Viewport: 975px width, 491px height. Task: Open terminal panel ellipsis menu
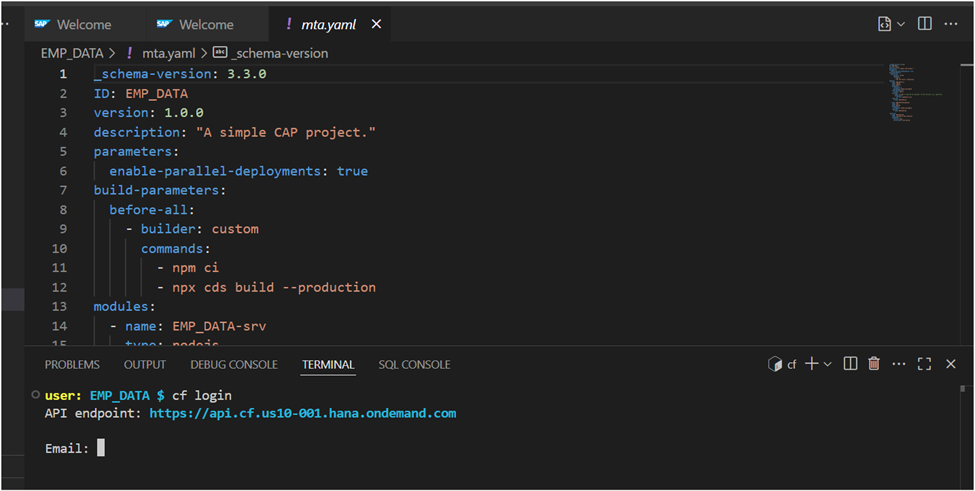tap(899, 364)
